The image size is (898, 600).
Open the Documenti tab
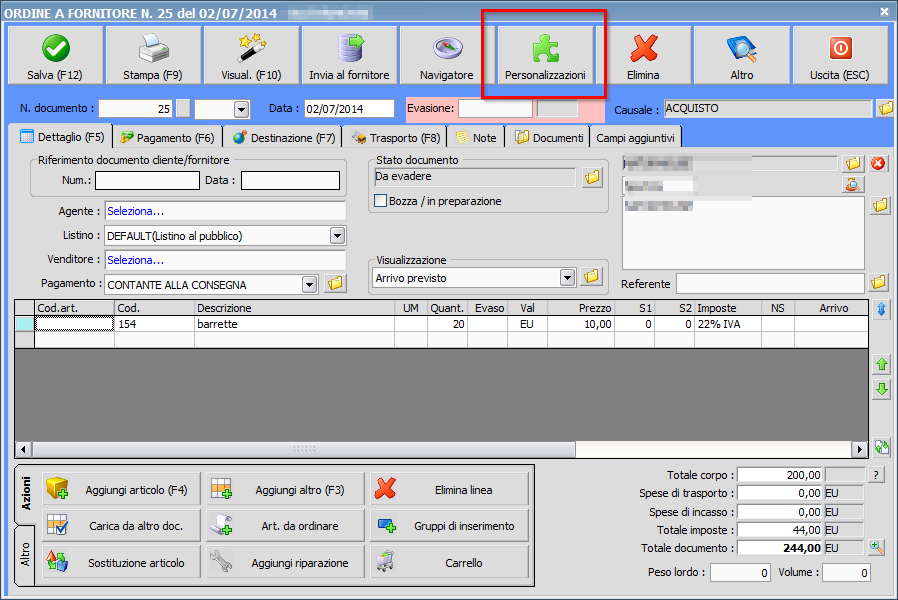(x=549, y=138)
